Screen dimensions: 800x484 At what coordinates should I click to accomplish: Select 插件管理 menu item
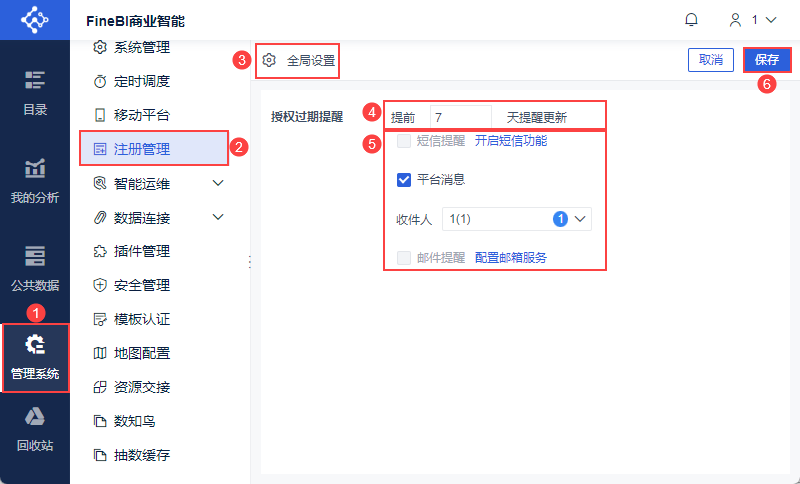[132, 251]
